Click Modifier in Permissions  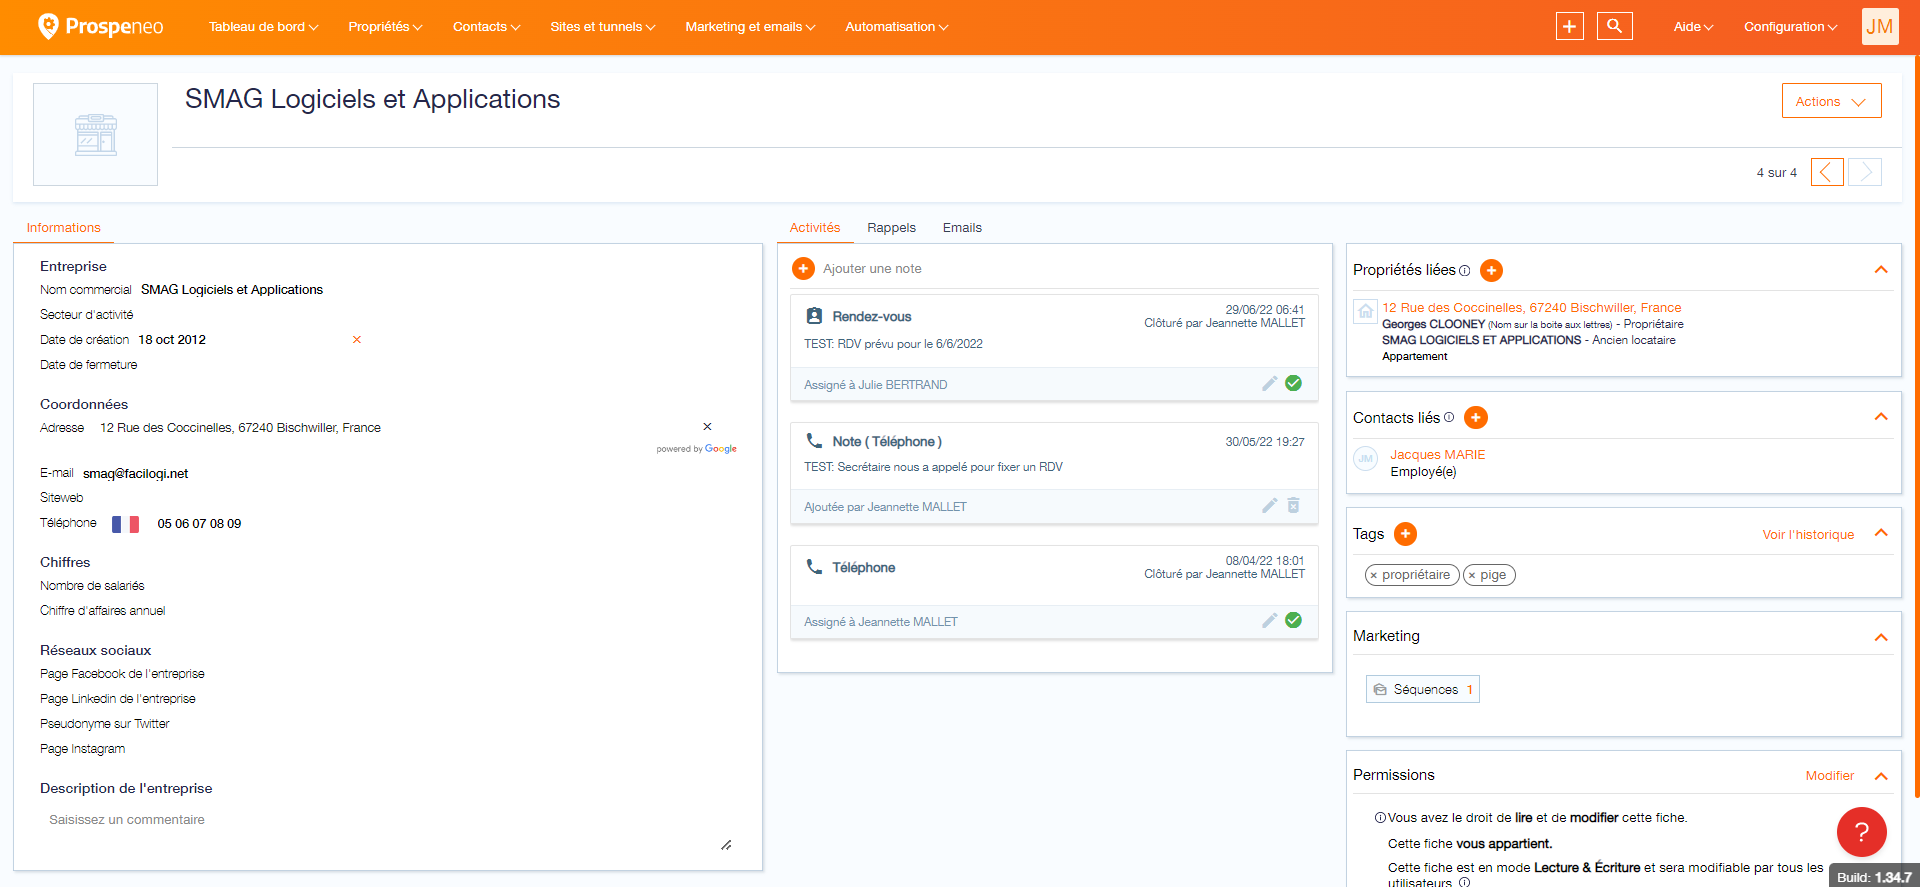tap(1829, 776)
